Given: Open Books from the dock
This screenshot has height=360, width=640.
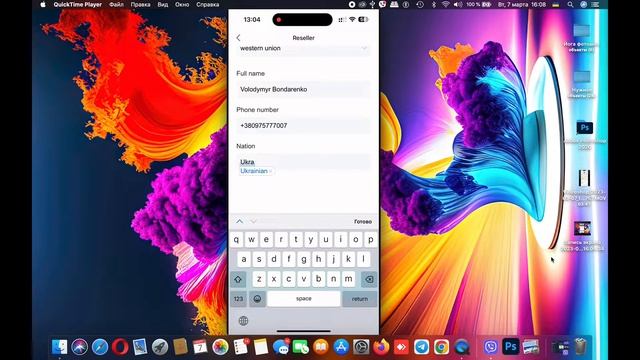Looking at the screenshot, I should (321, 347).
